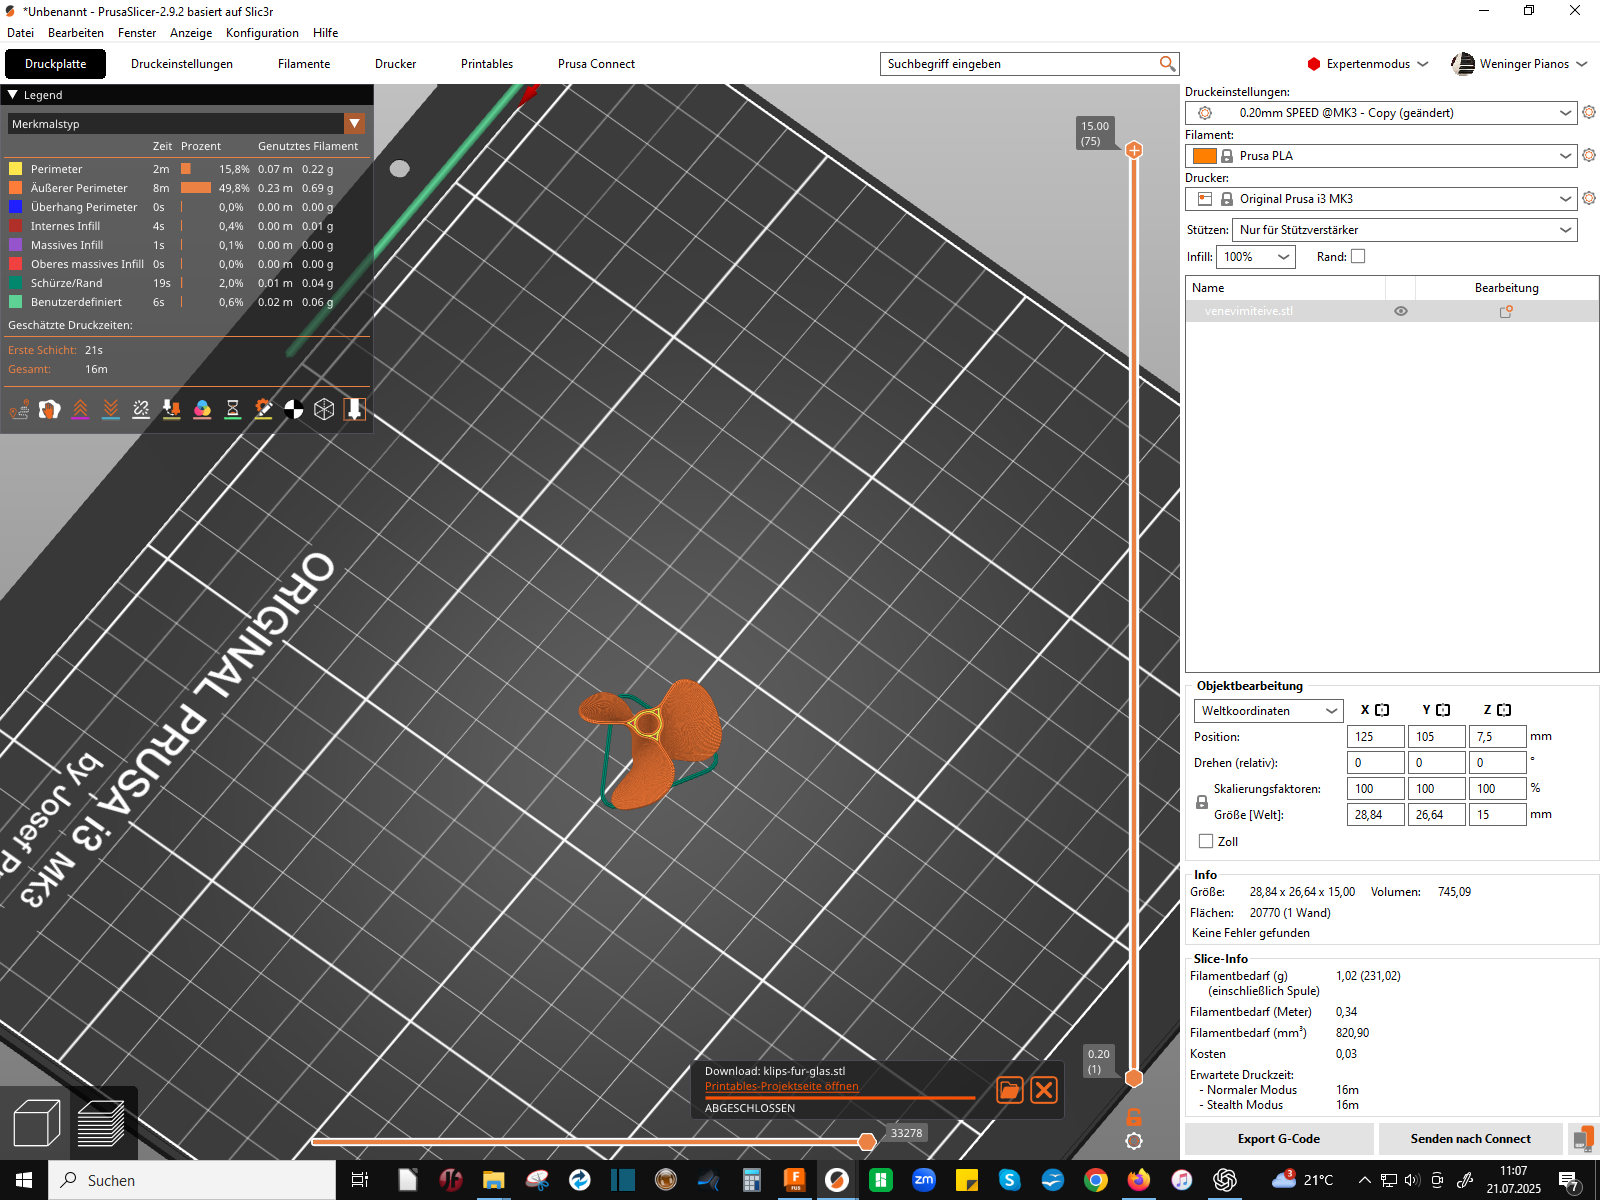Open Filament Prusa PLA dropdown
This screenshot has width=1600, height=1200.
coord(1381,156)
